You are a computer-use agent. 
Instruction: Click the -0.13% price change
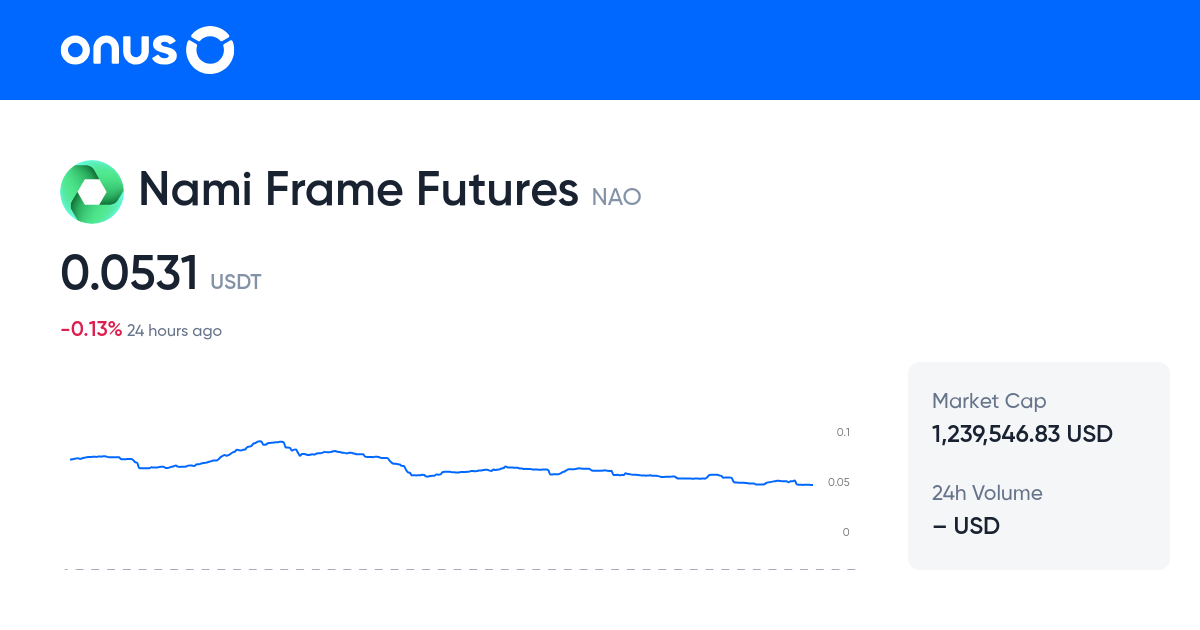(91, 330)
